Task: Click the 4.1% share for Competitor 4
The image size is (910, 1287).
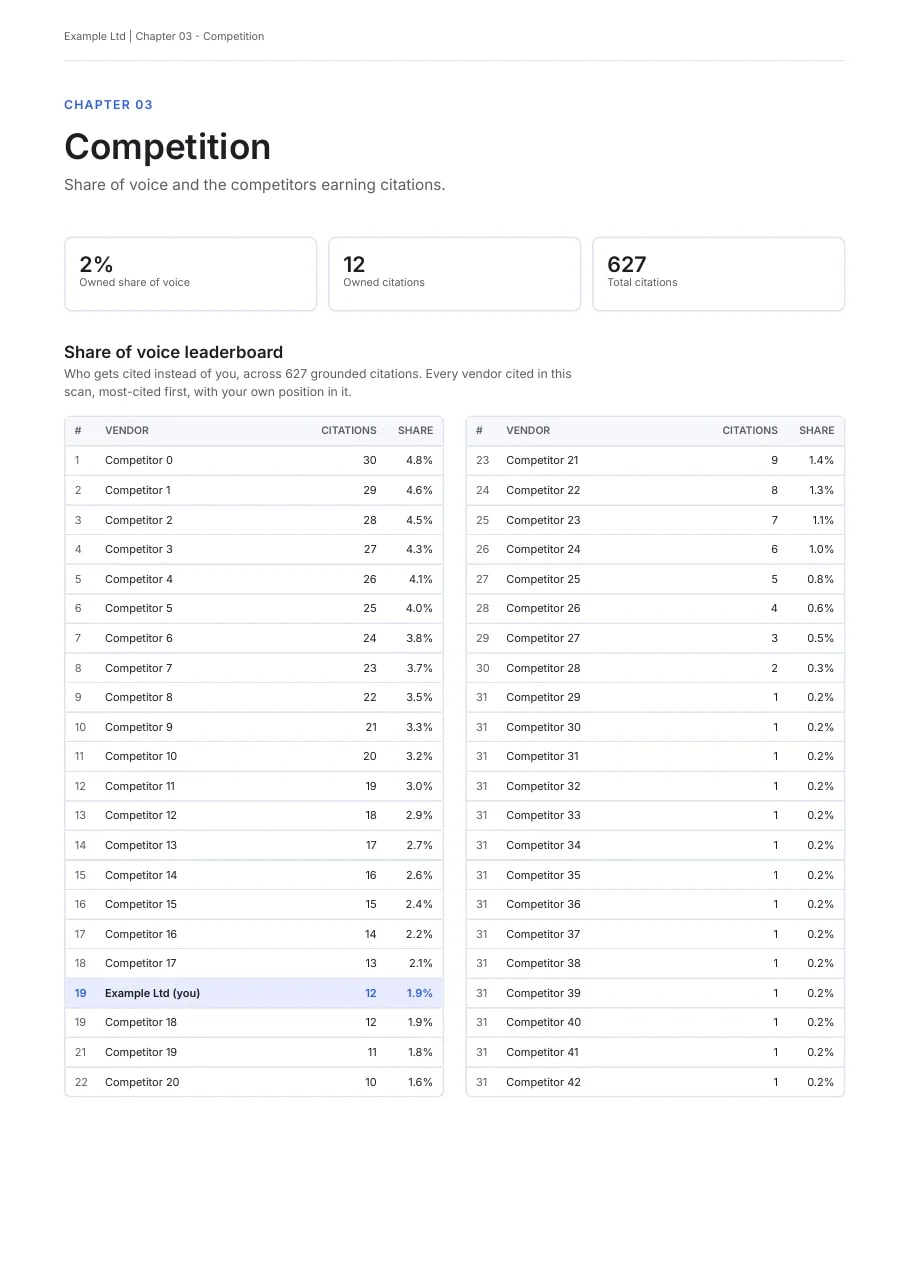Action: [421, 579]
